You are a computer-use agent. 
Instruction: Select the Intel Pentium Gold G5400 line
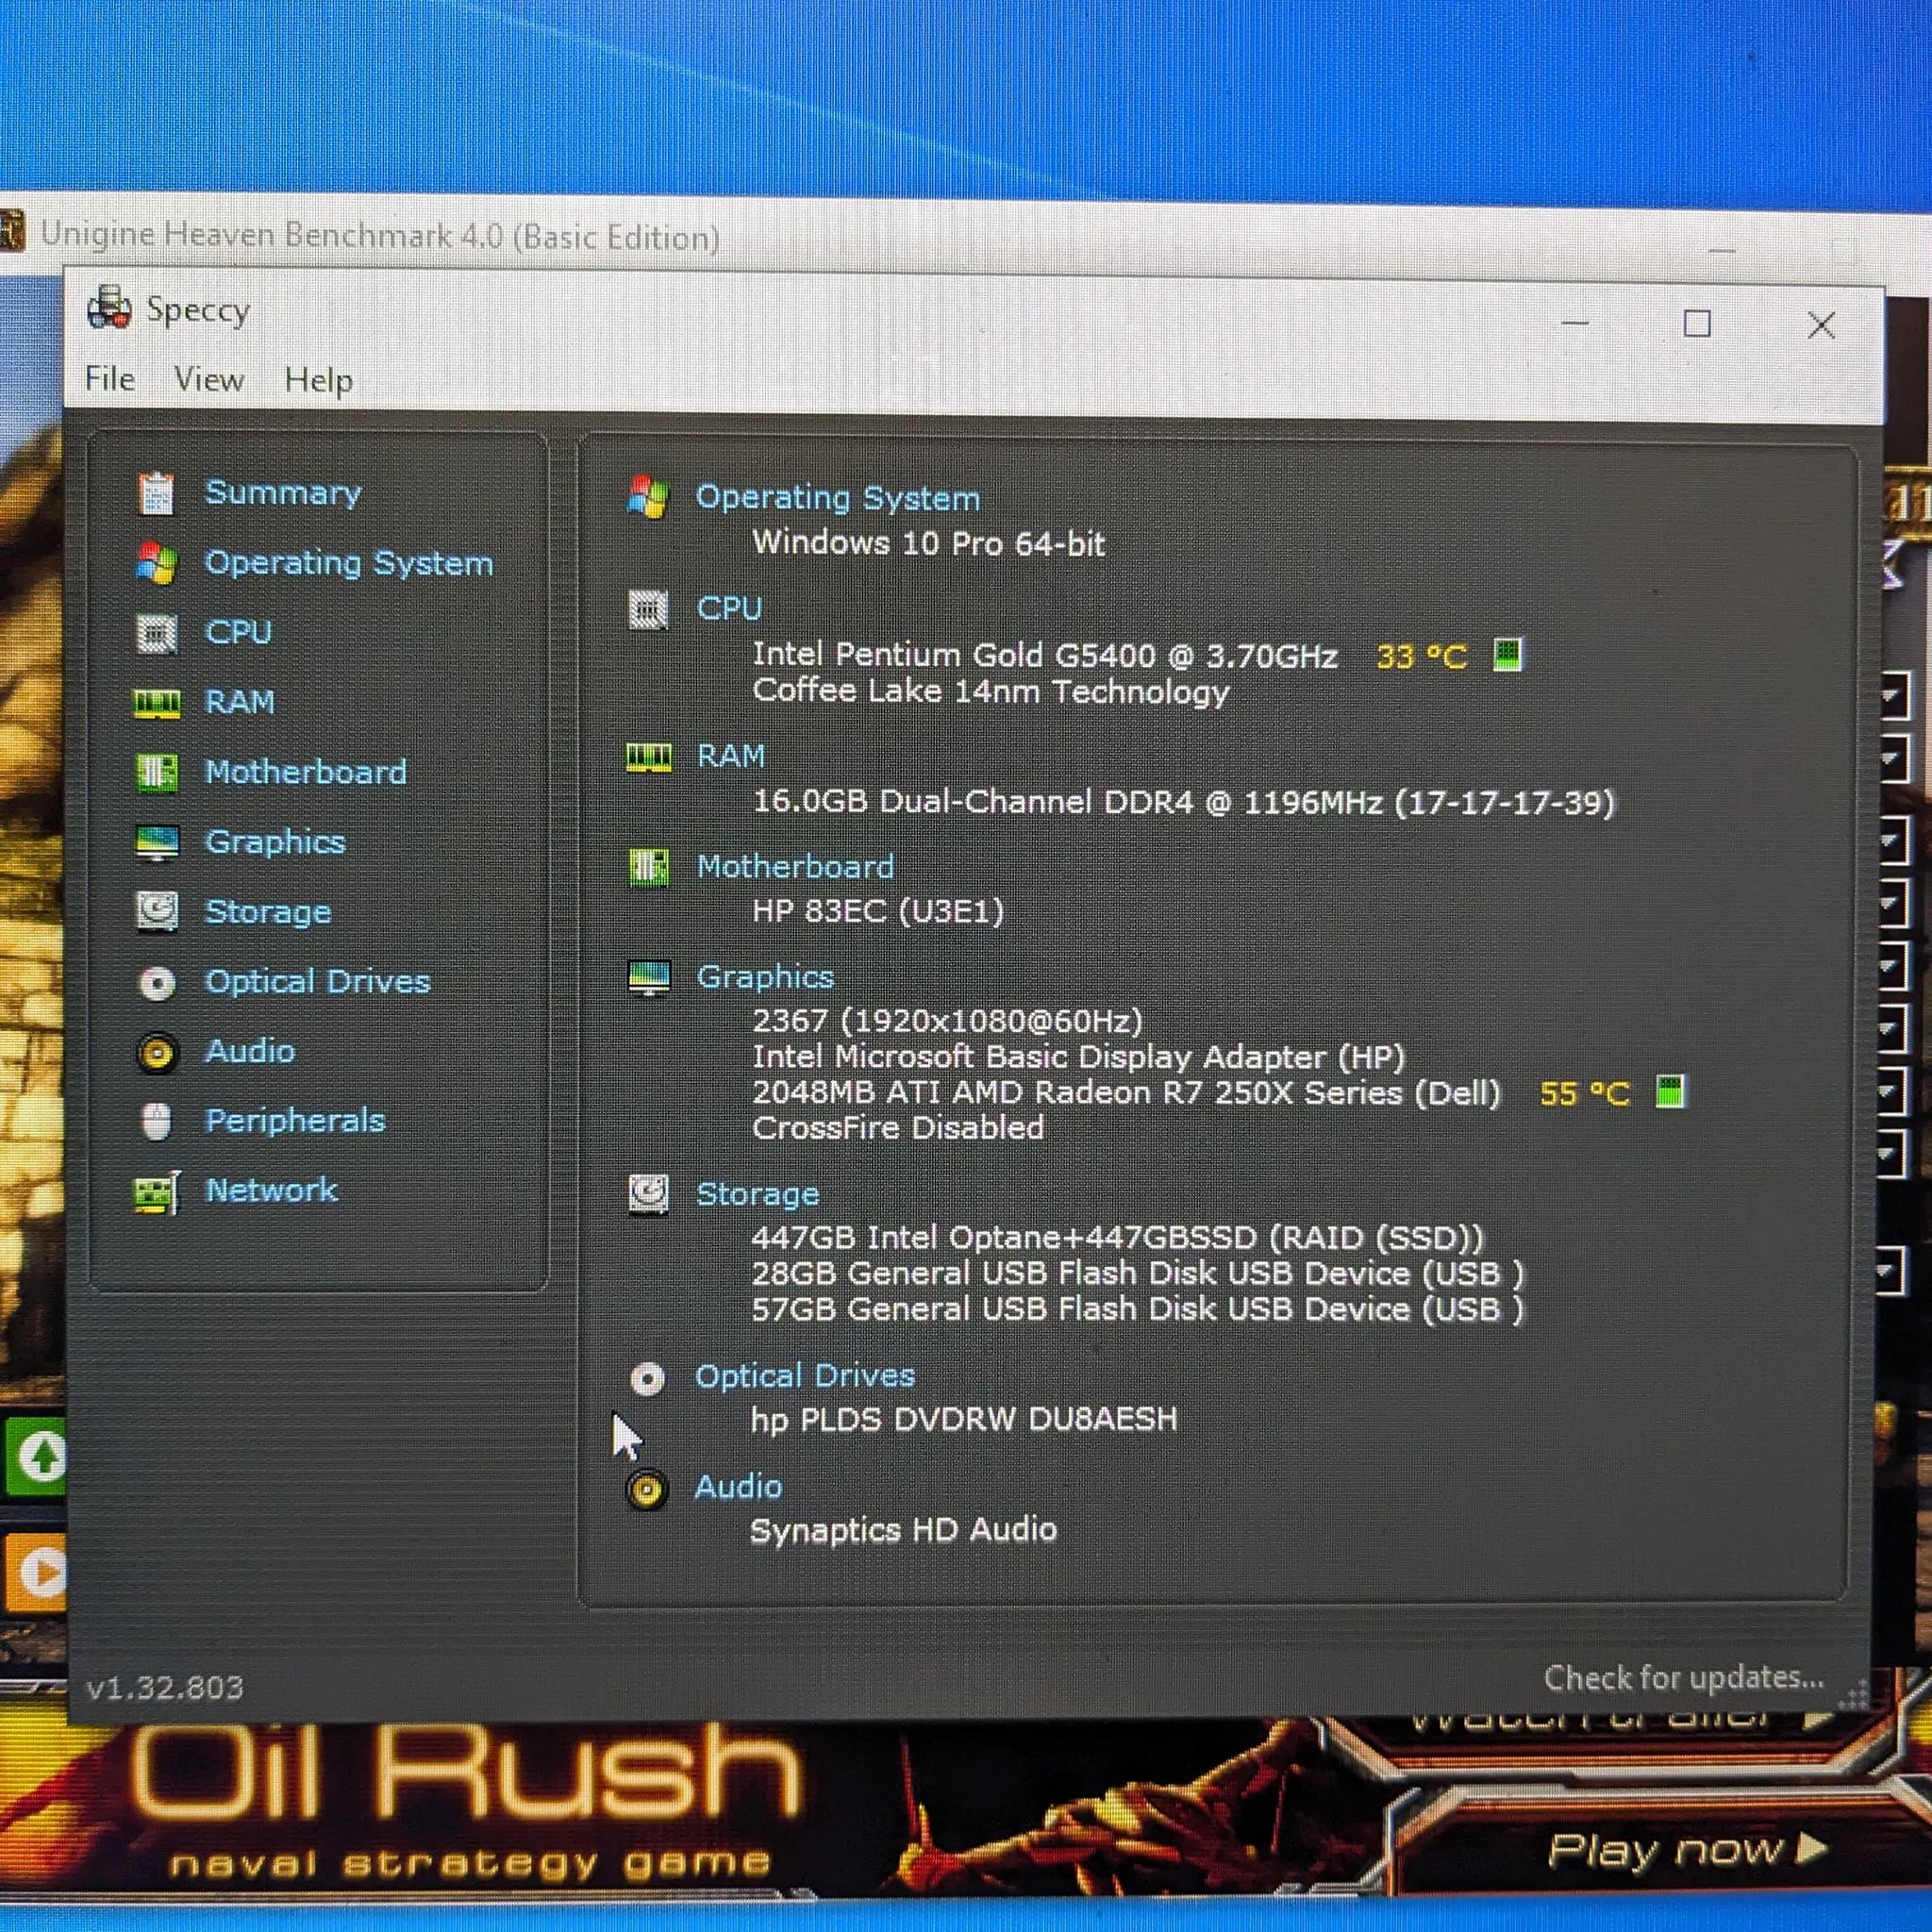point(1045,655)
